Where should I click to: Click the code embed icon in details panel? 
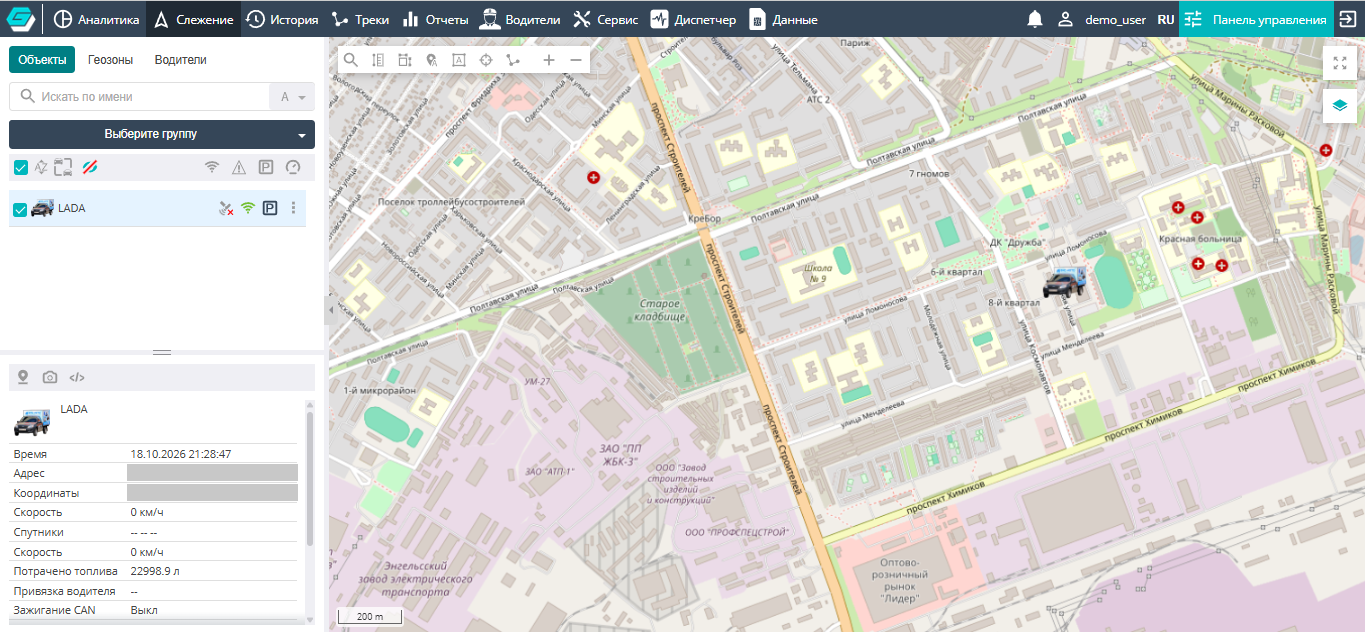77,377
